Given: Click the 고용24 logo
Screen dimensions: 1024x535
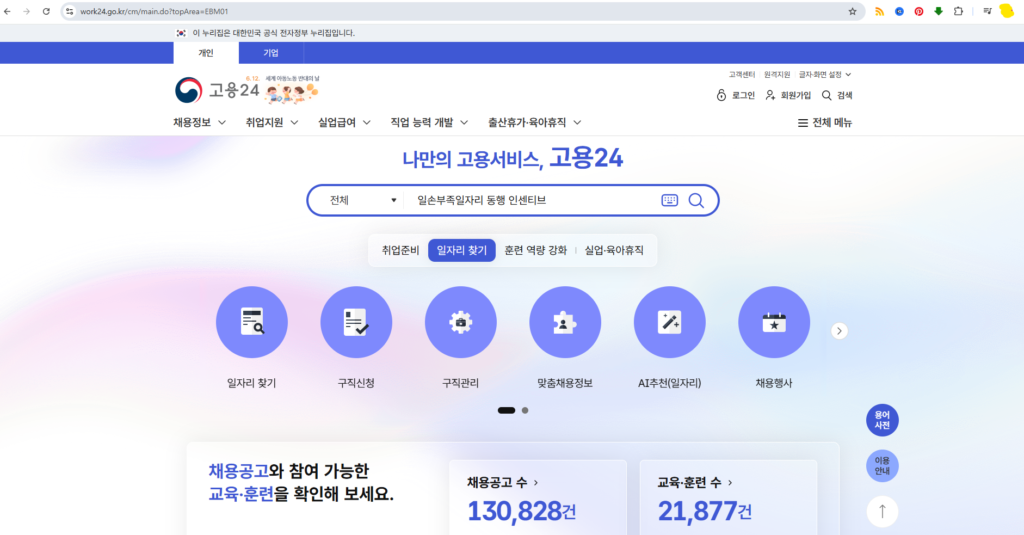Looking at the screenshot, I should coord(217,90).
